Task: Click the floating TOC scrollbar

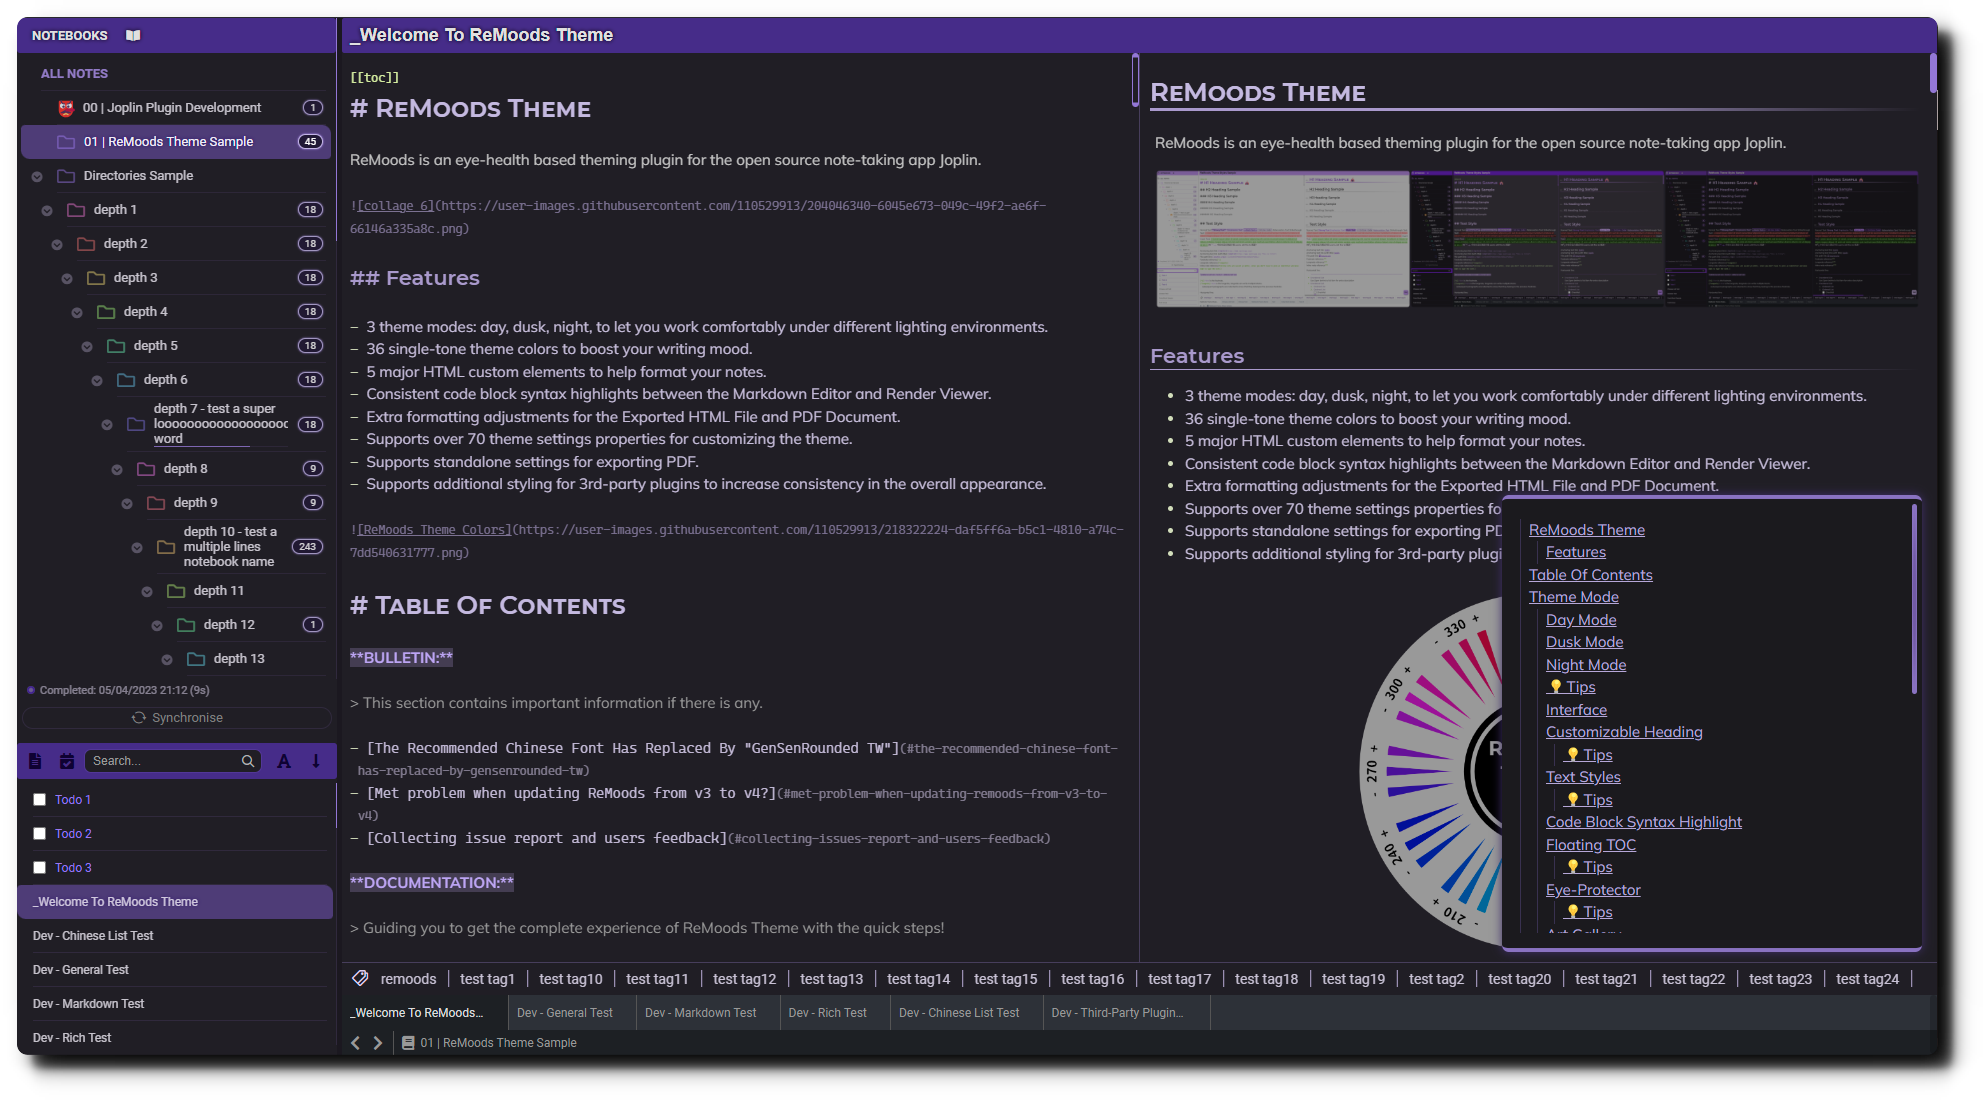Action: [x=1914, y=600]
